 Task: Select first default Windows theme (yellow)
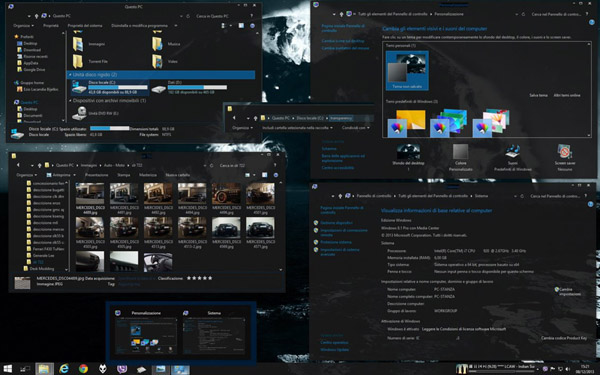tap(406, 123)
